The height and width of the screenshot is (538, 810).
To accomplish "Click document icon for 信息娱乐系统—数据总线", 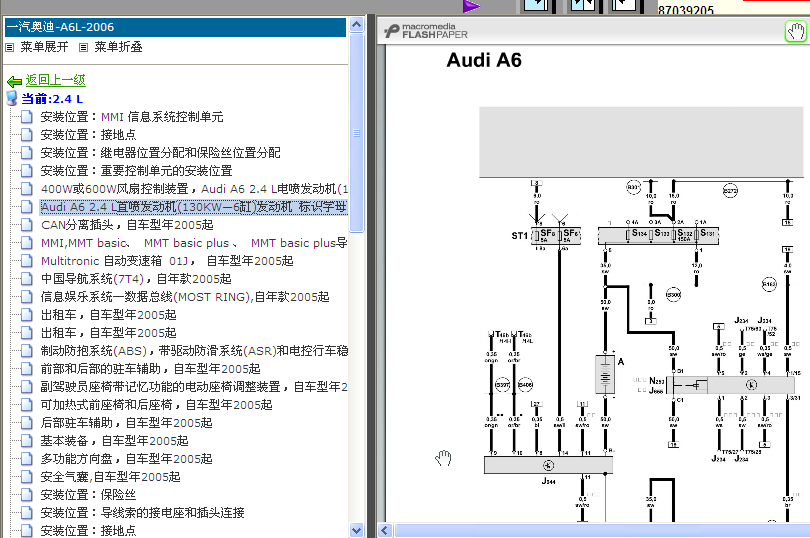I will (27, 297).
